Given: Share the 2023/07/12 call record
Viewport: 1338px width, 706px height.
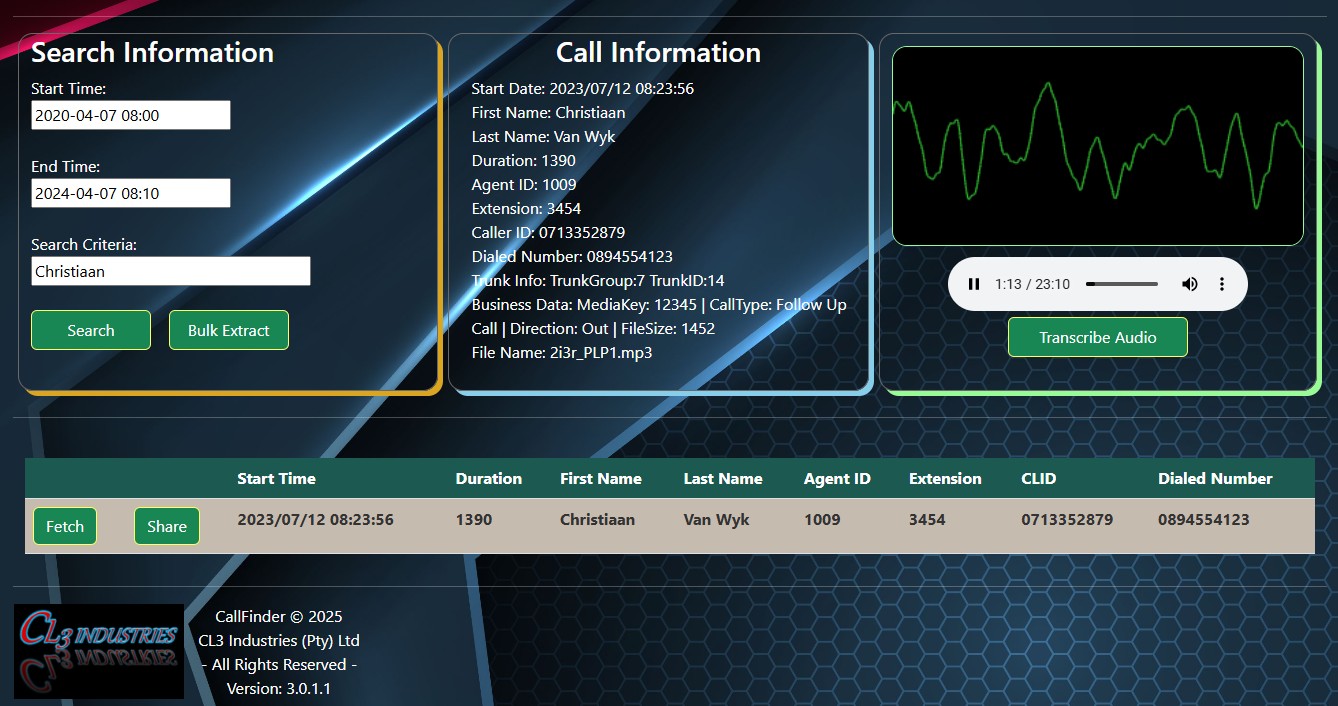Looking at the screenshot, I should 166,525.
